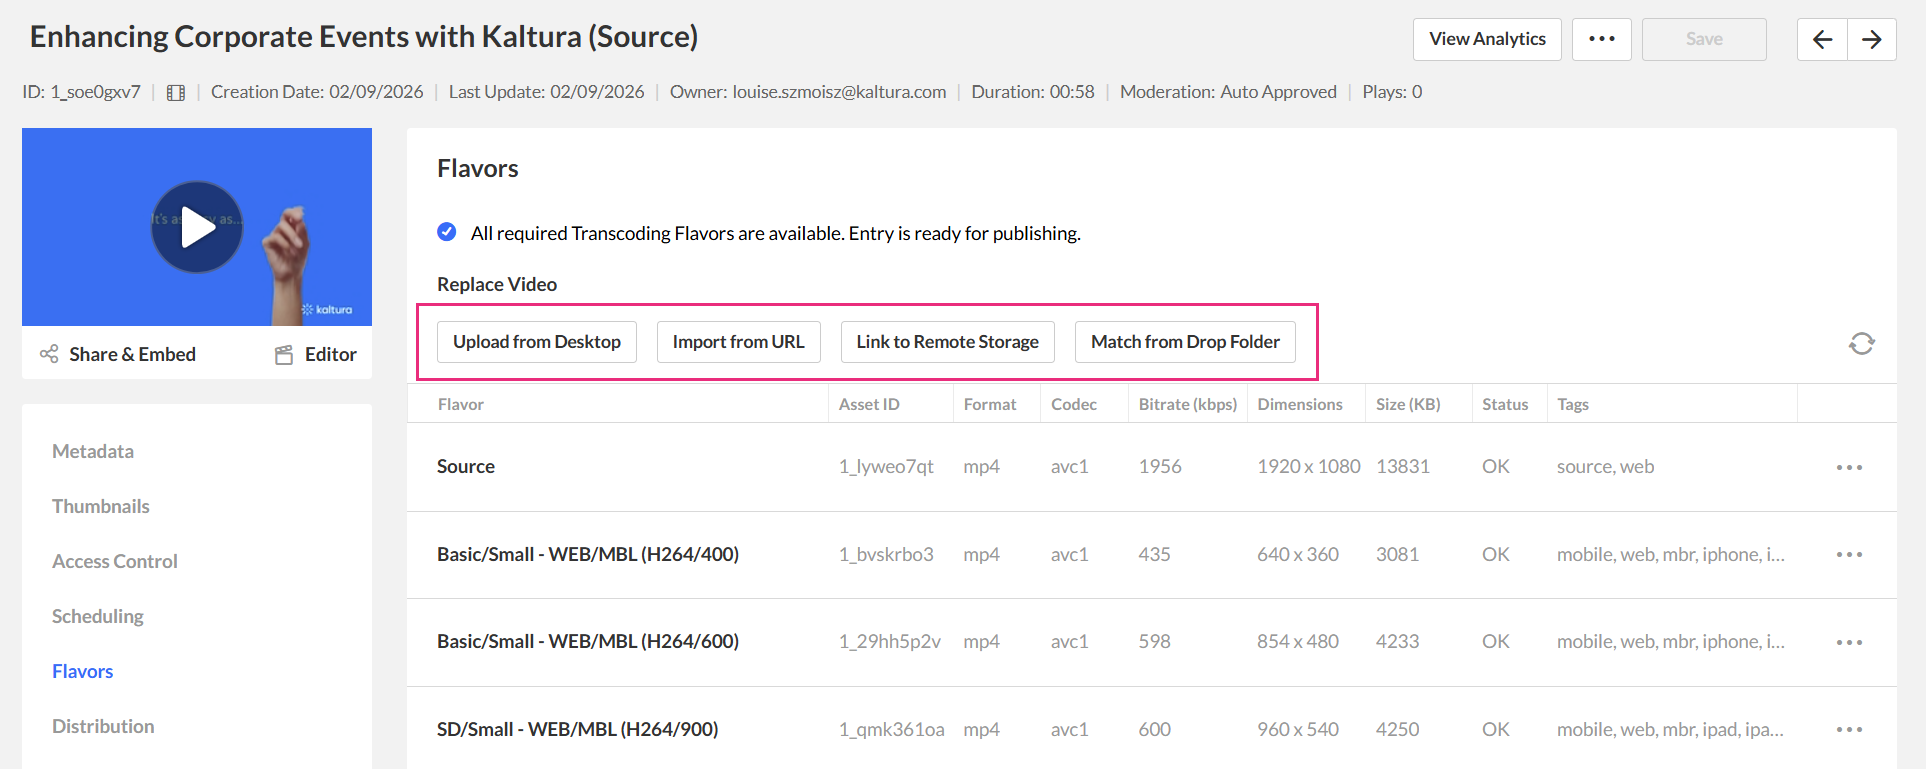The image size is (1926, 769).
Task: Open the more actions menu beside View Analytics
Action: pyautogui.click(x=1602, y=39)
